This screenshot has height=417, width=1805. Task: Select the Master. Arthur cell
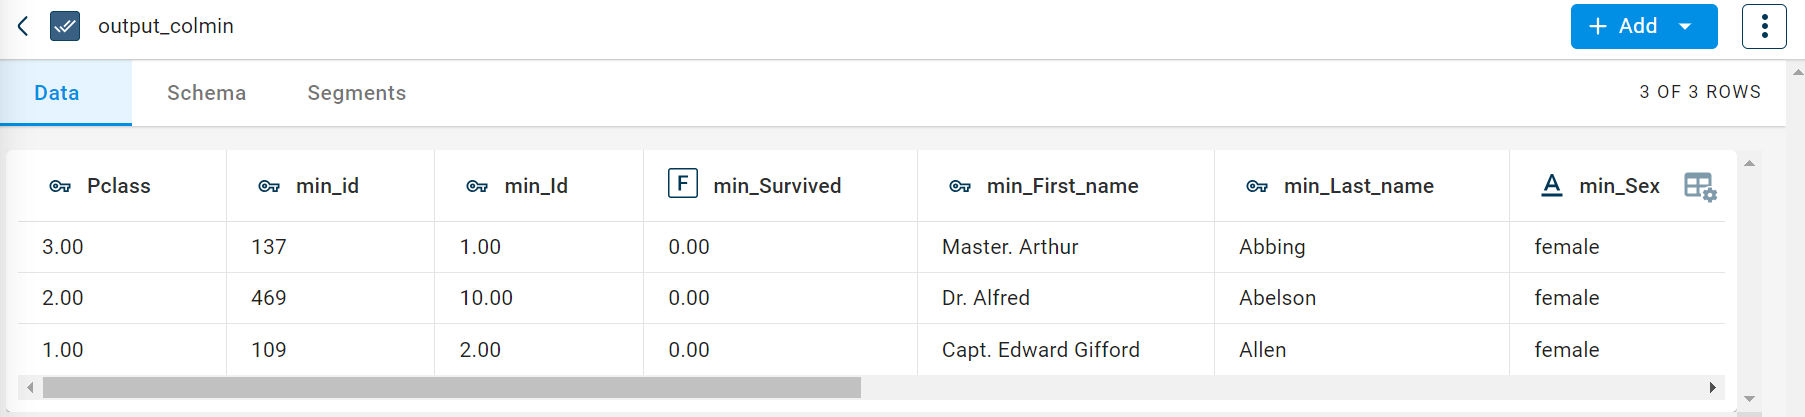[1010, 247]
